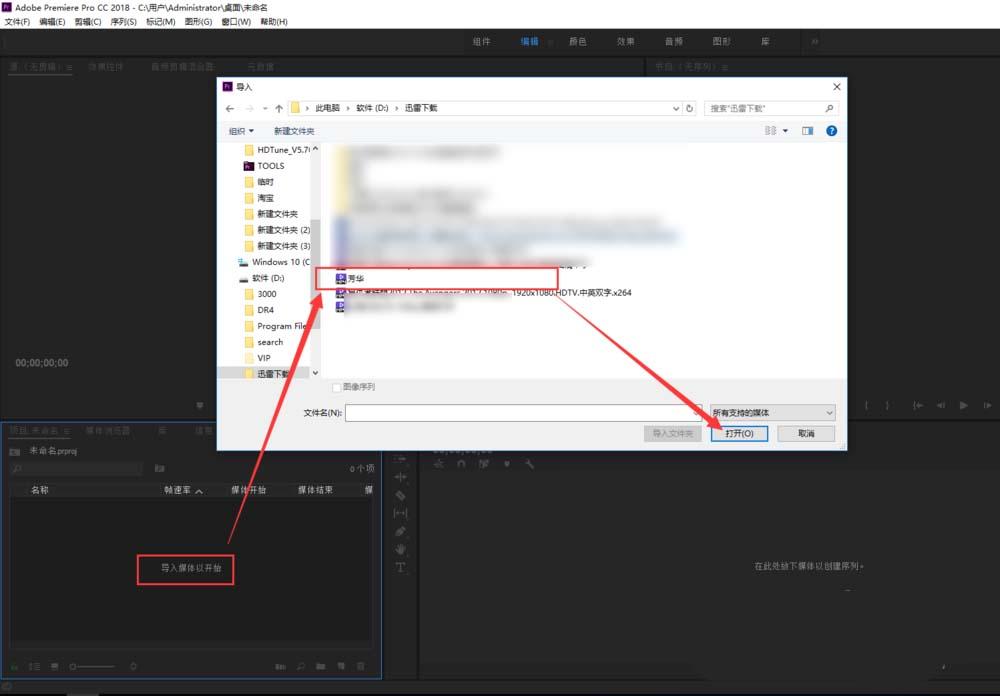Image resolution: width=1000 pixels, height=696 pixels.
Task: Switch to the 颜色 workspace tab
Action: [x=578, y=42]
